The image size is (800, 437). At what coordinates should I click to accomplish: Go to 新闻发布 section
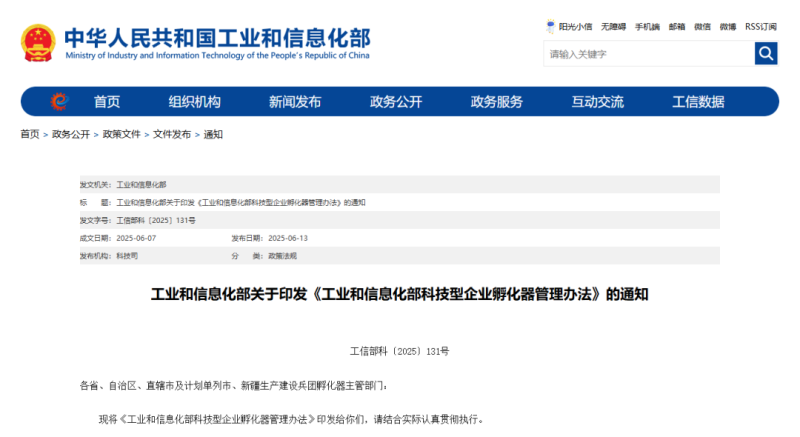point(295,101)
